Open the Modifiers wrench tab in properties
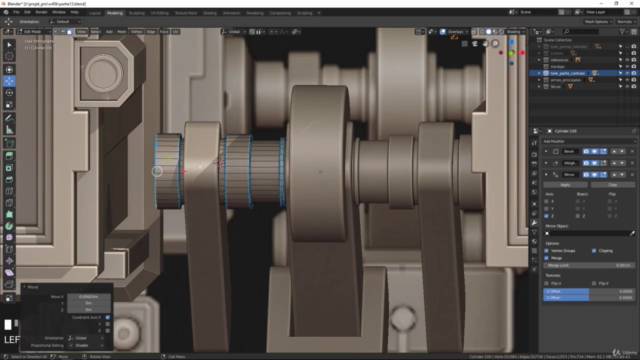This screenshot has width=640, height=360. point(534,222)
